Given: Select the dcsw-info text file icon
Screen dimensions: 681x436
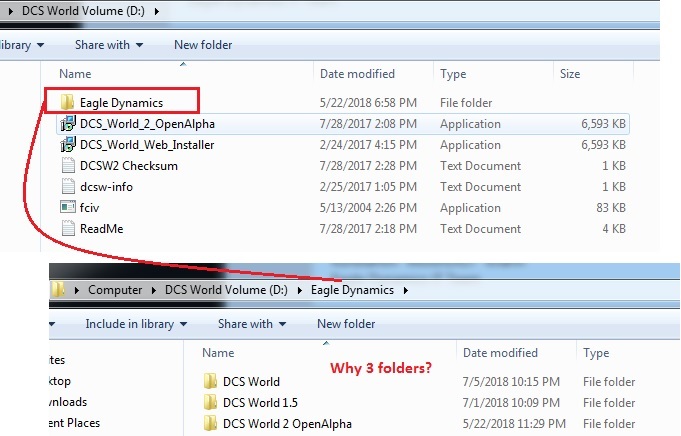Looking at the screenshot, I should pos(68,186).
